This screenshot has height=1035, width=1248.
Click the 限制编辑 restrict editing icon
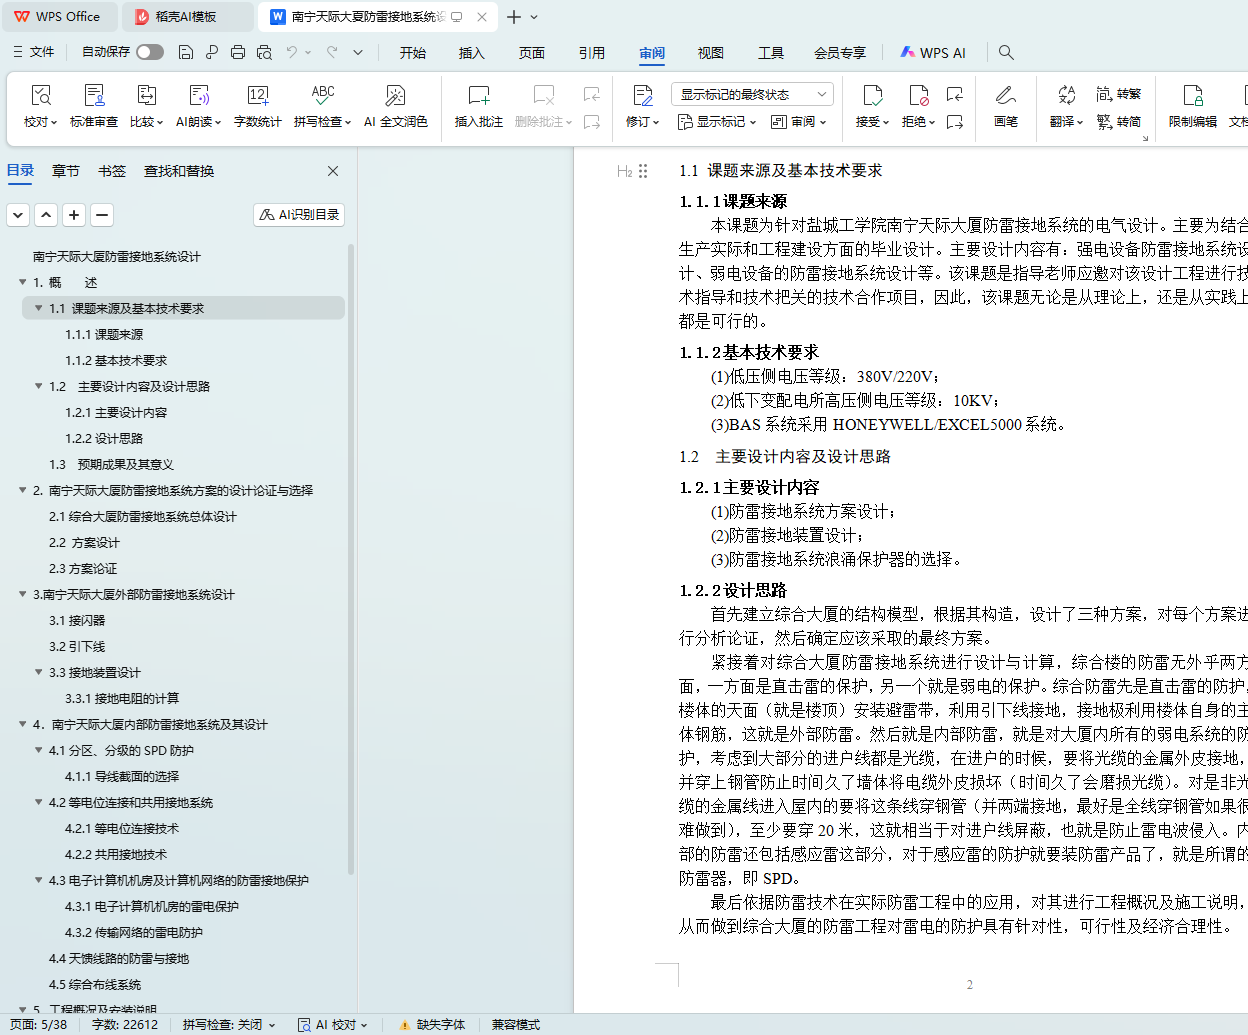[x=1192, y=97]
